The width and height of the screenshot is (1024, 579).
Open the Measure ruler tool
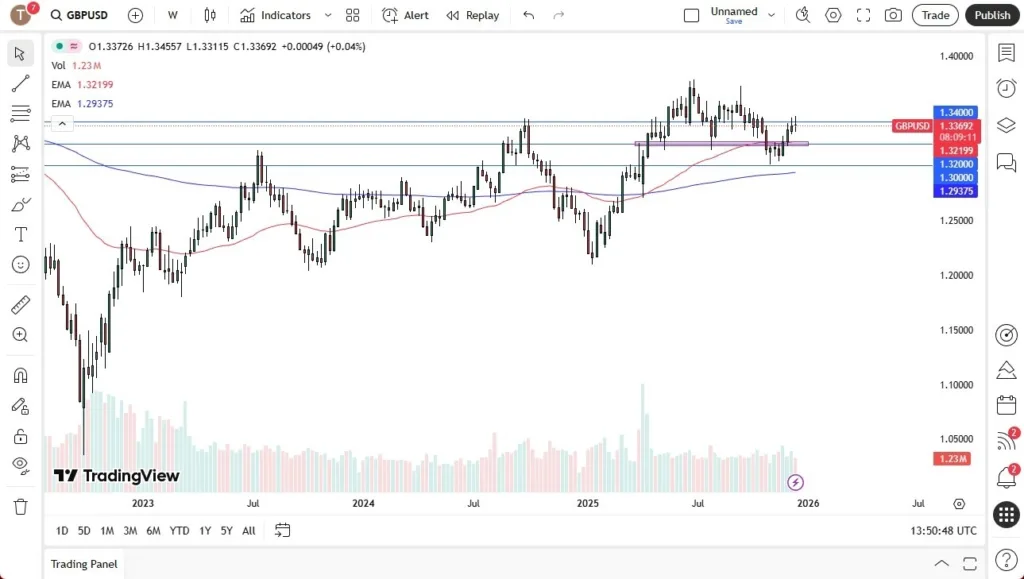pyautogui.click(x=20, y=304)
